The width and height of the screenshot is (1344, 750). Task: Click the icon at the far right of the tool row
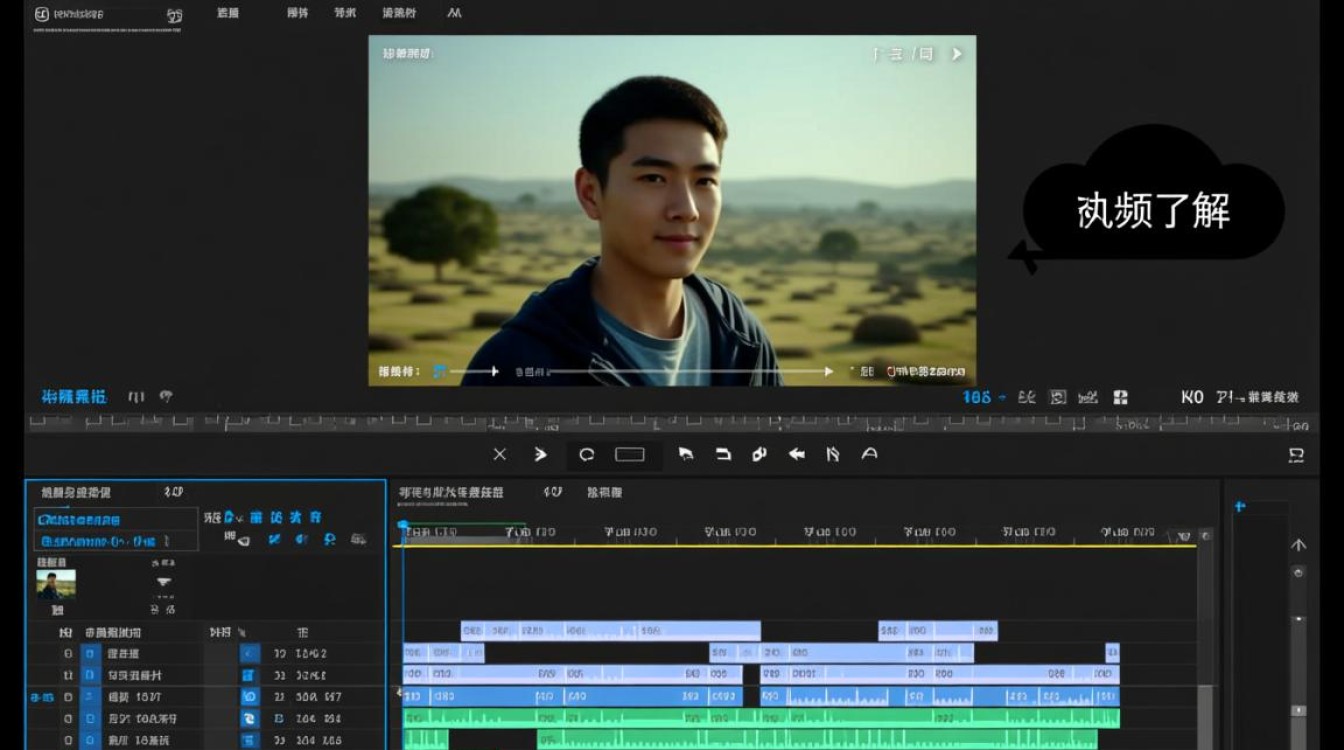(x=1297, y=455)
